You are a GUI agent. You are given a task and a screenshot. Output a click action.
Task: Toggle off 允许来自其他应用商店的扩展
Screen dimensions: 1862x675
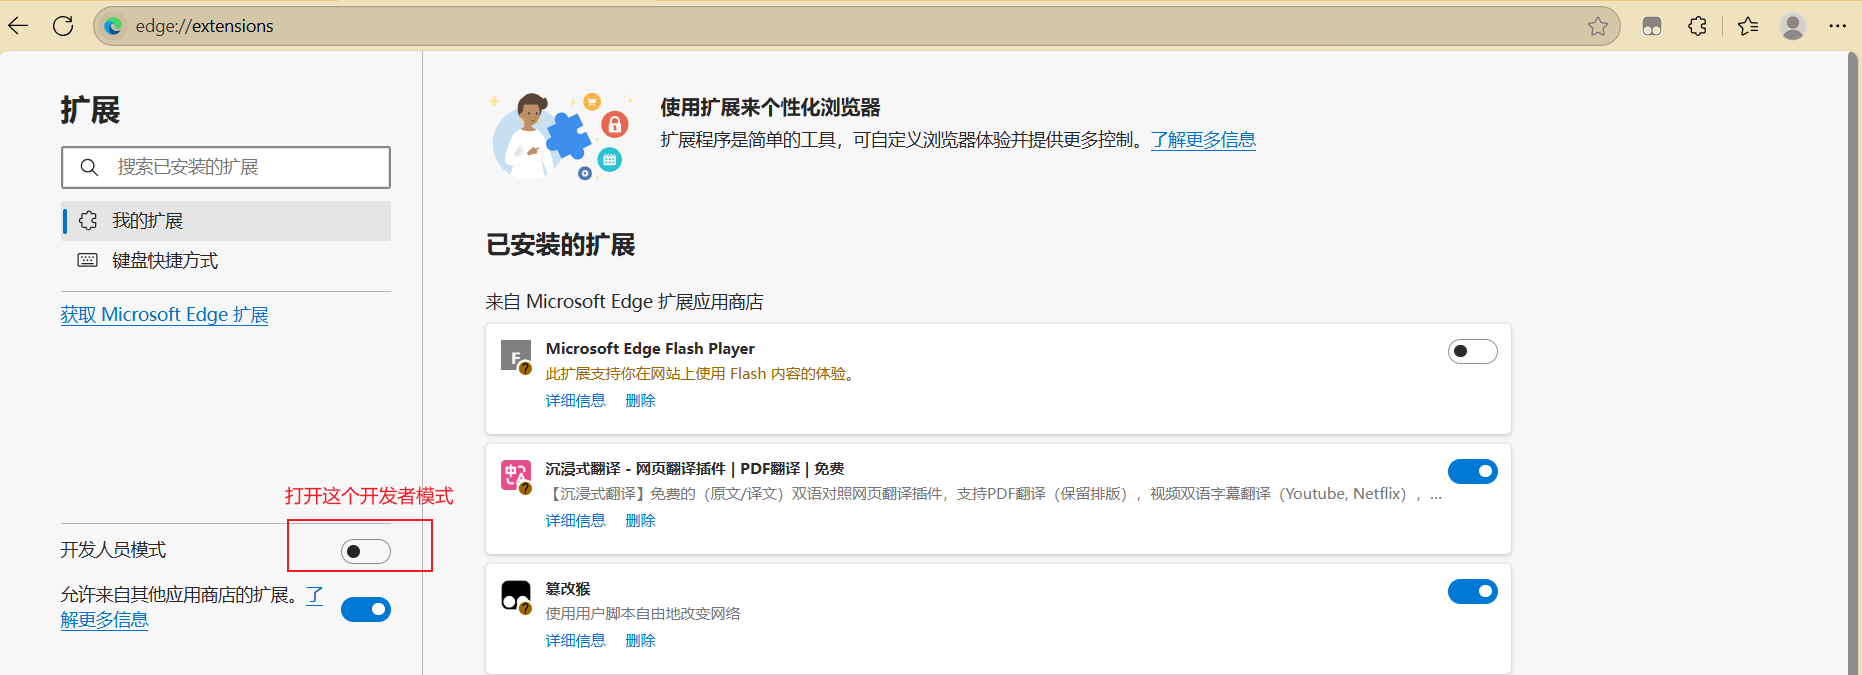[366, 609]
